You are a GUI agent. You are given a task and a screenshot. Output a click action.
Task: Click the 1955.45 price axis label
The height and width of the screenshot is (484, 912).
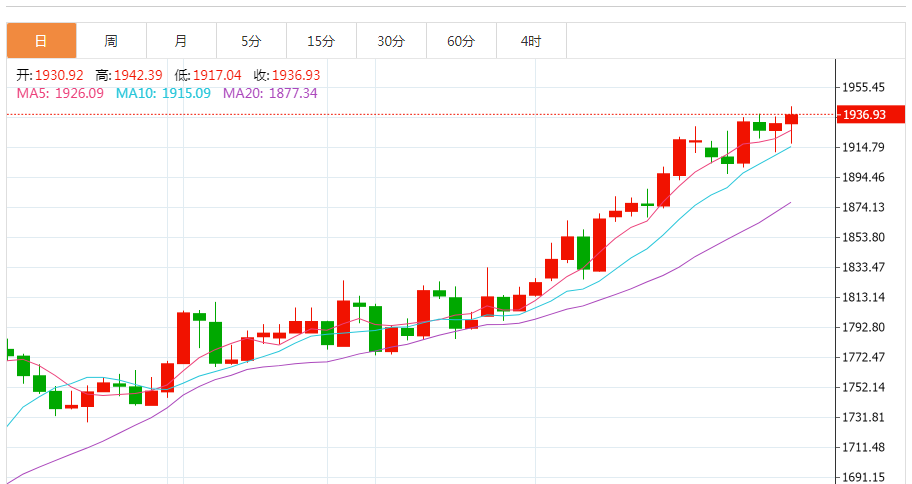click(864, 87)
